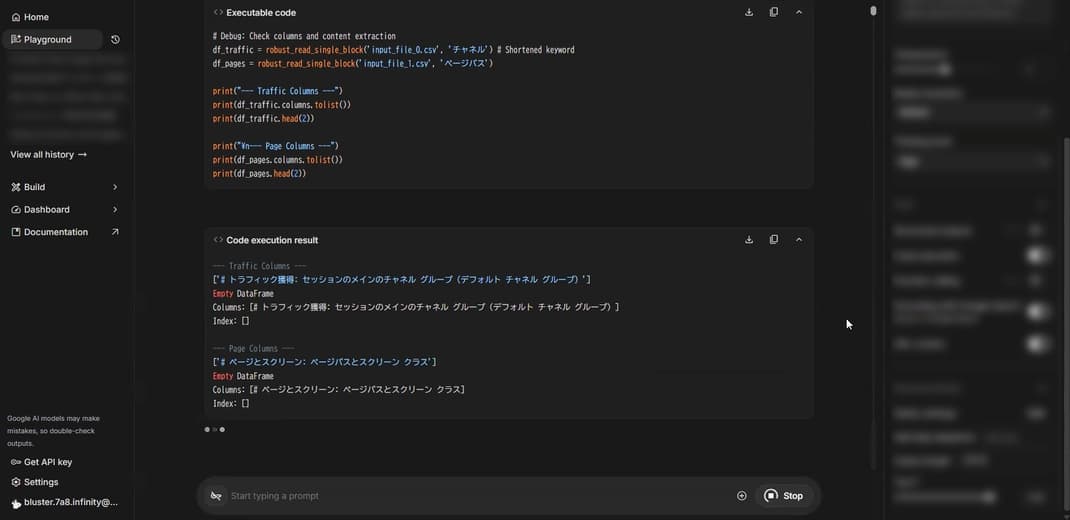1070x520 pixels.
Task: Click the chat area vertical scrollbar thumb
Action: [x=873, y=11]
